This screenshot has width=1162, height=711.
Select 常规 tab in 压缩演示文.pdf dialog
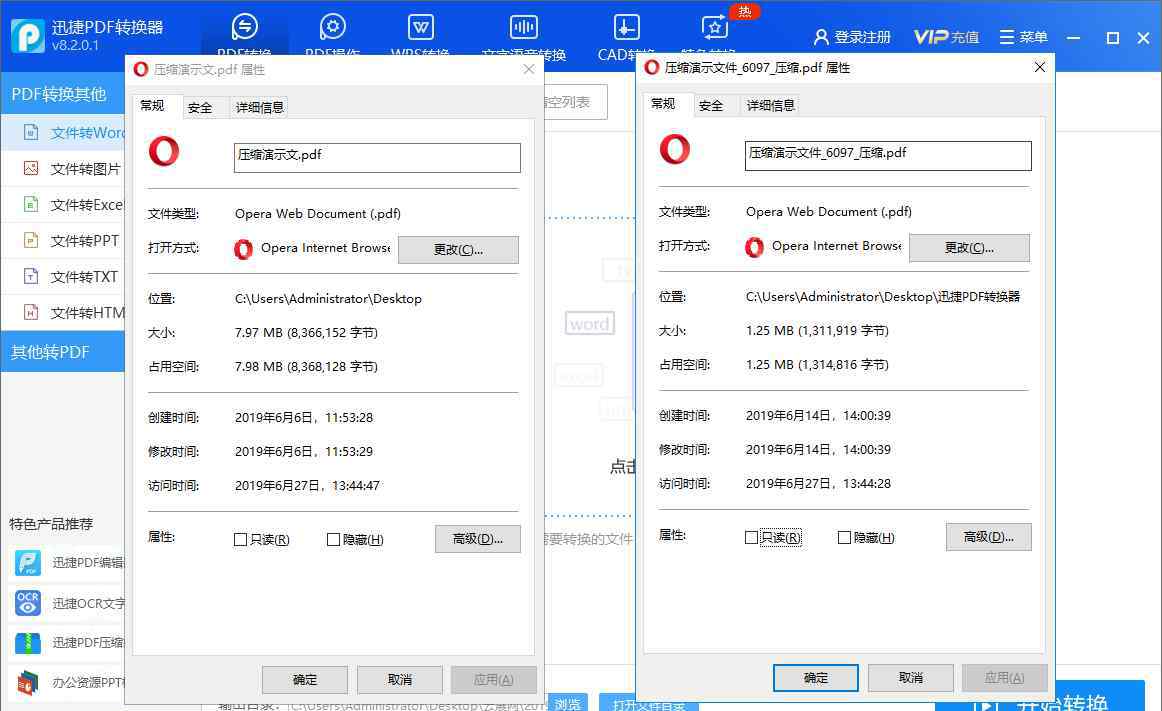point(153,106)
